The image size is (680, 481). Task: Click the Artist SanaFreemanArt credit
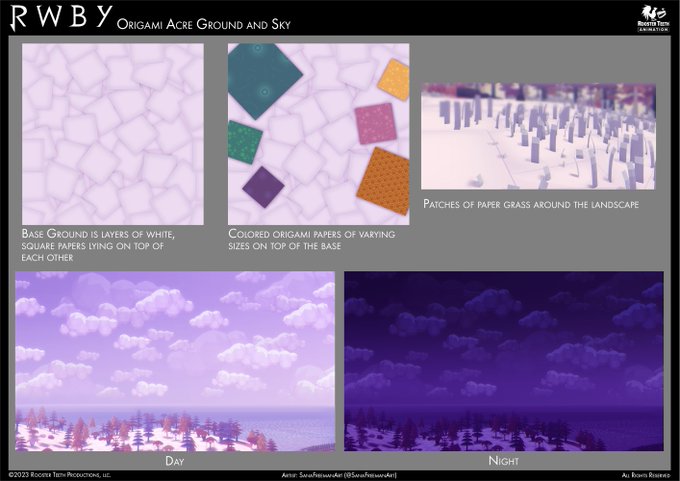[x=339, y=475]
